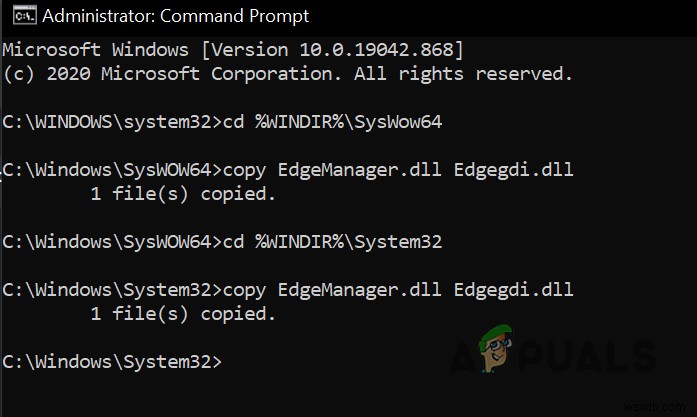The image size is (697, 417).
Task: Click the empty final C:\Windows\System32> prompt
Action: point(110,362)
